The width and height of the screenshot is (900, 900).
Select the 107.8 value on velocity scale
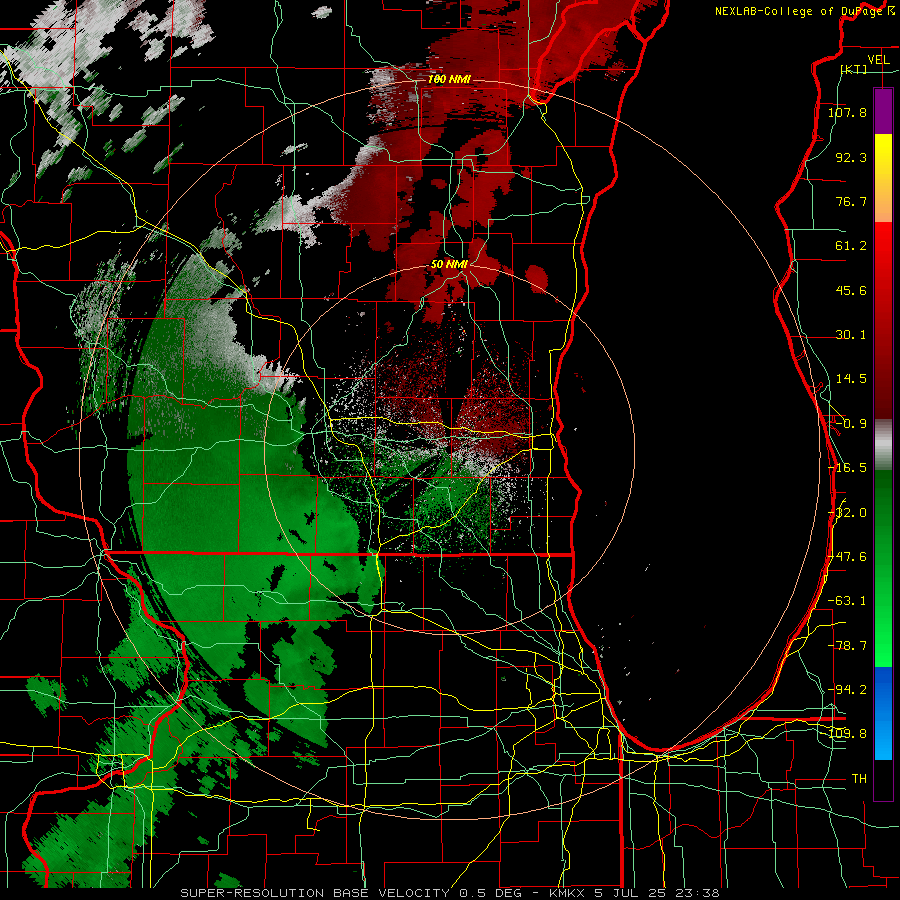[847, 112]
